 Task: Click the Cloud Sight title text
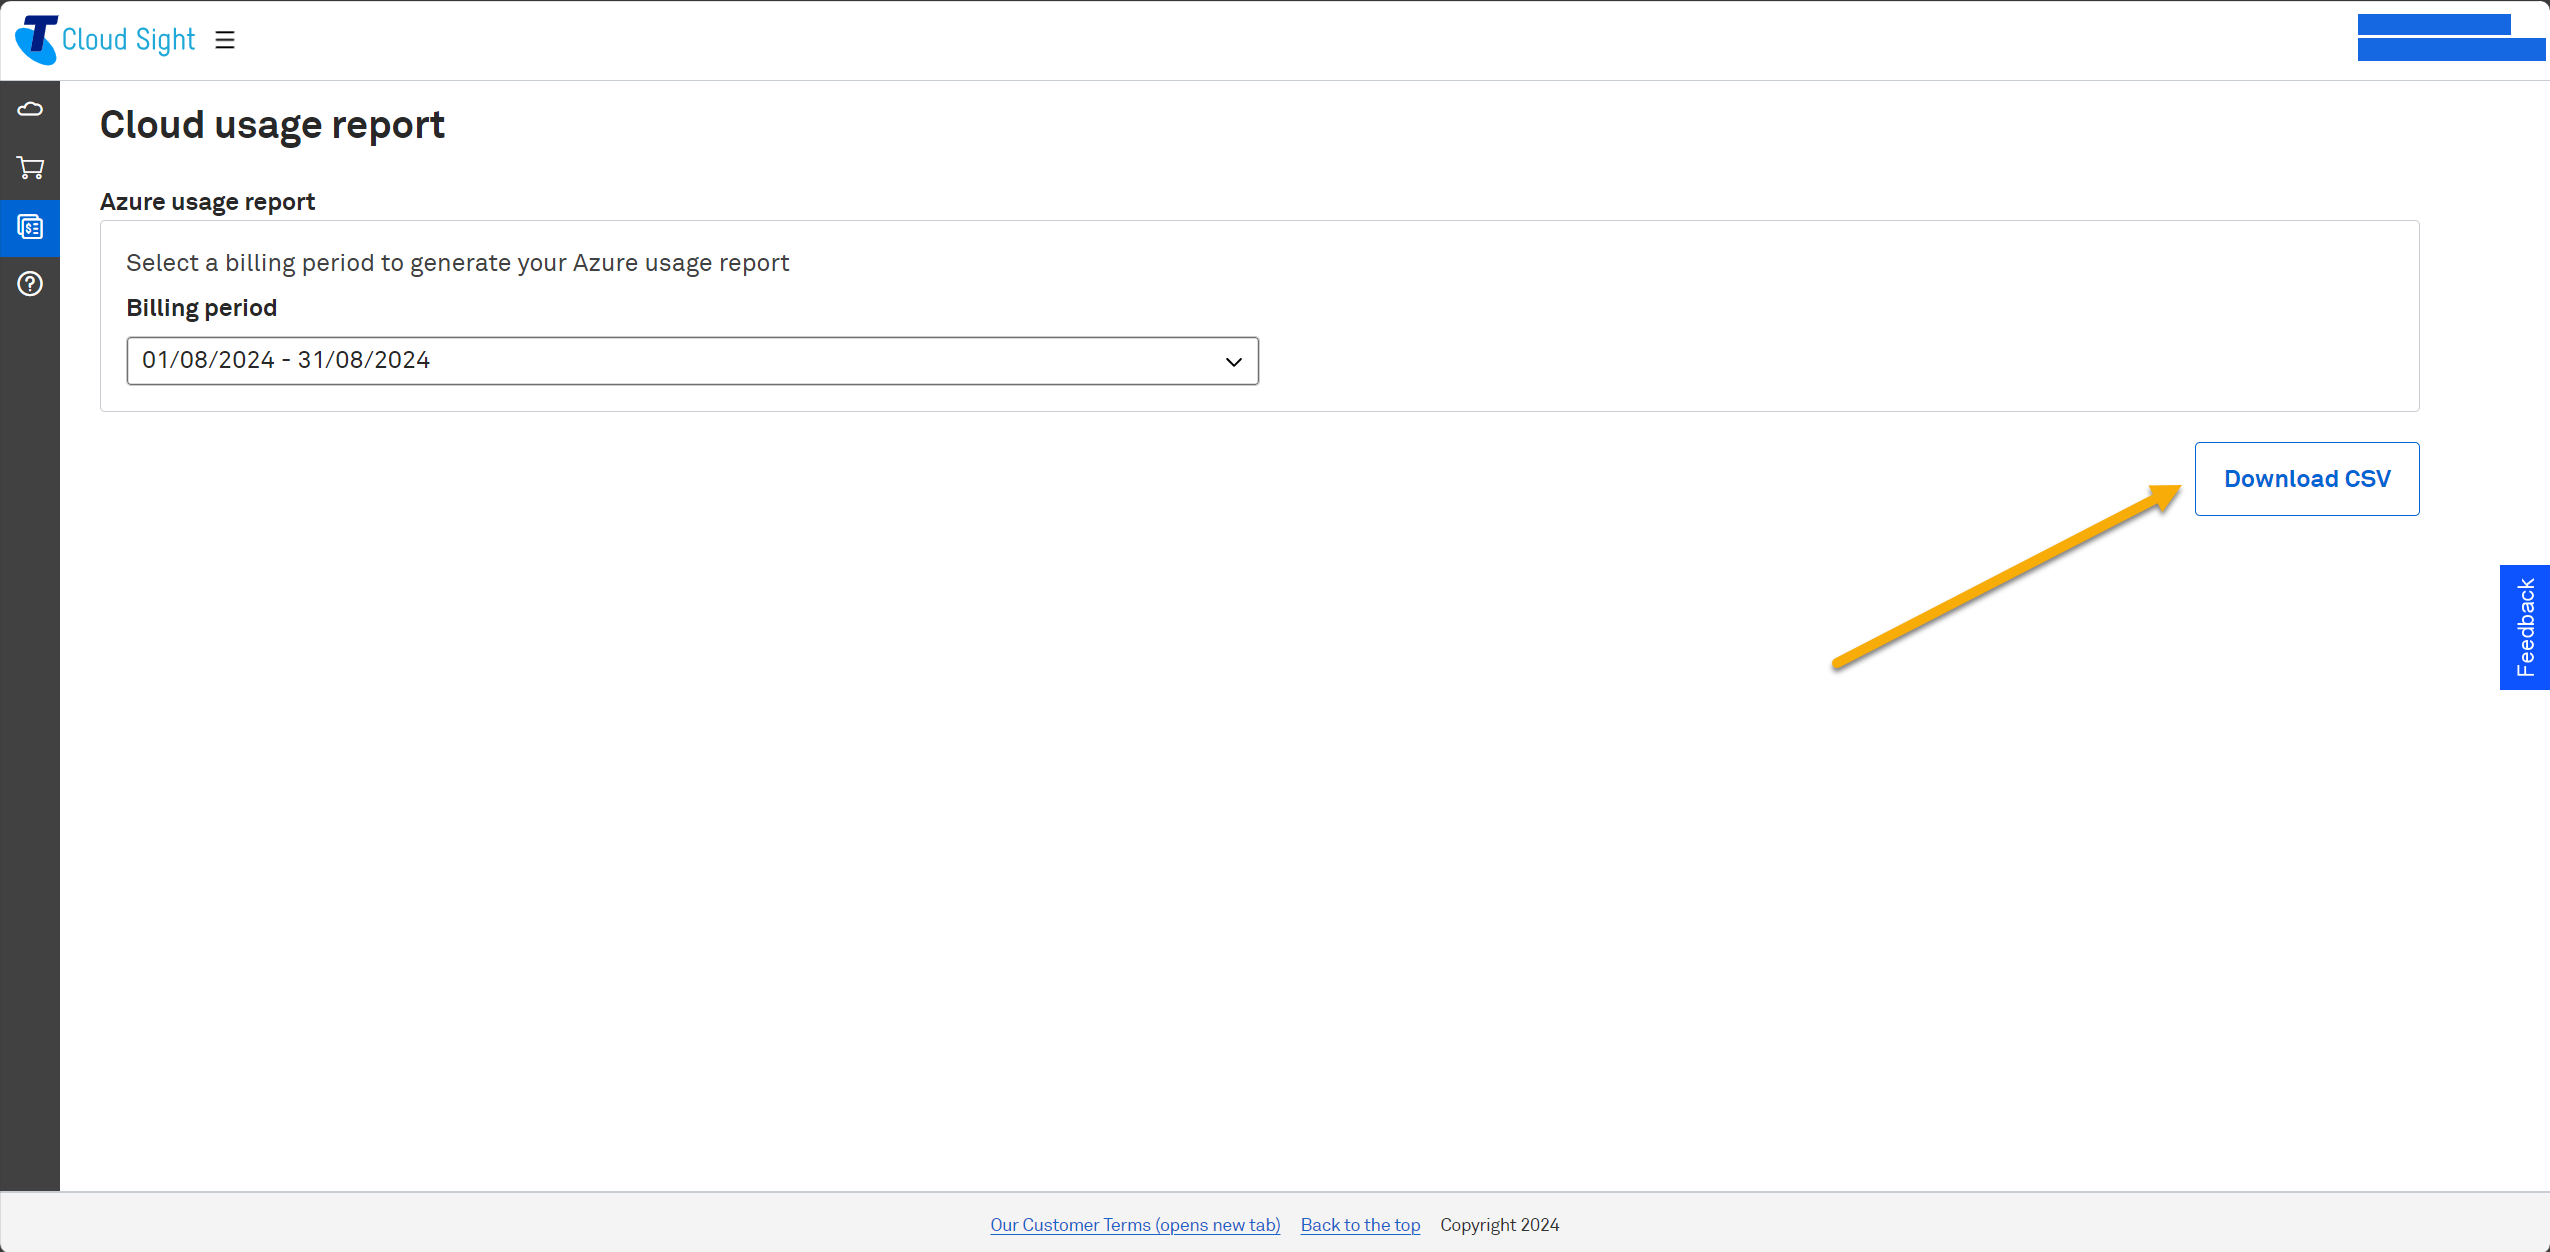click(x=129, y=40)
